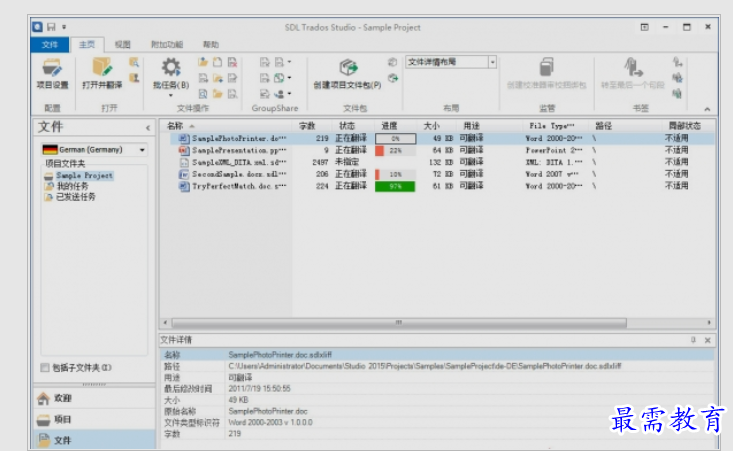Click the Word icon beside SamplePhotoPrinter.doc
Image resolution: width=733 pixels, height=451 pixels.
(x=184, y=138)
